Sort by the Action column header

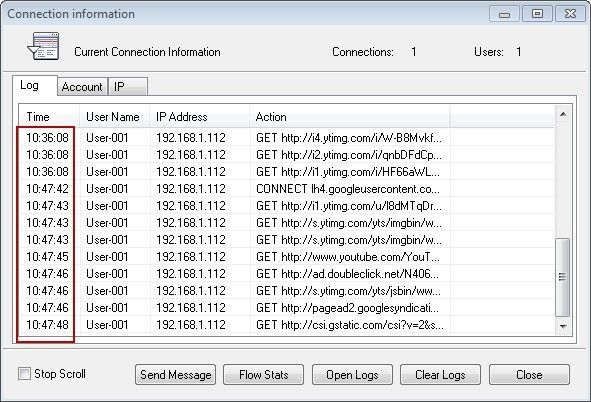coord(350,117)
